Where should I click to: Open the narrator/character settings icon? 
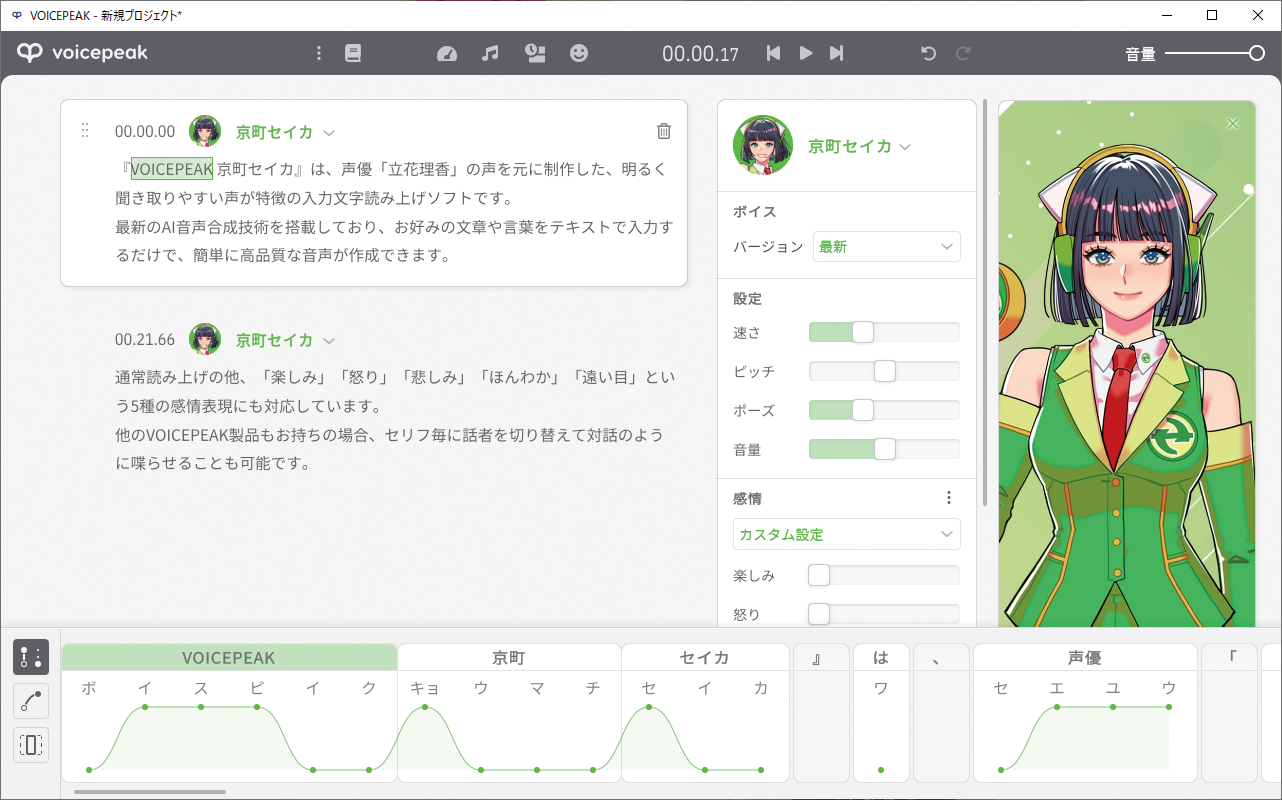click(535, 53)
